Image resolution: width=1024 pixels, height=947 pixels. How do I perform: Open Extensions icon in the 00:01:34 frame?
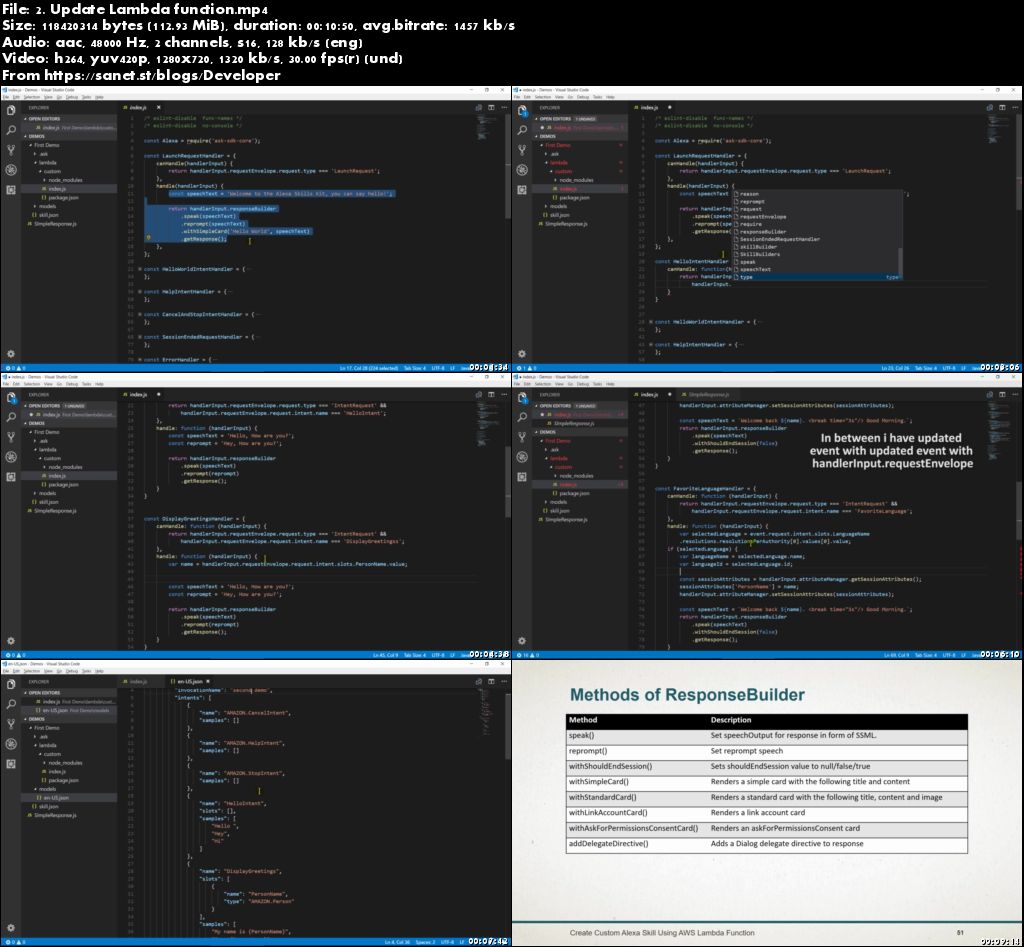pyautogui.click(x=11, y=189)
